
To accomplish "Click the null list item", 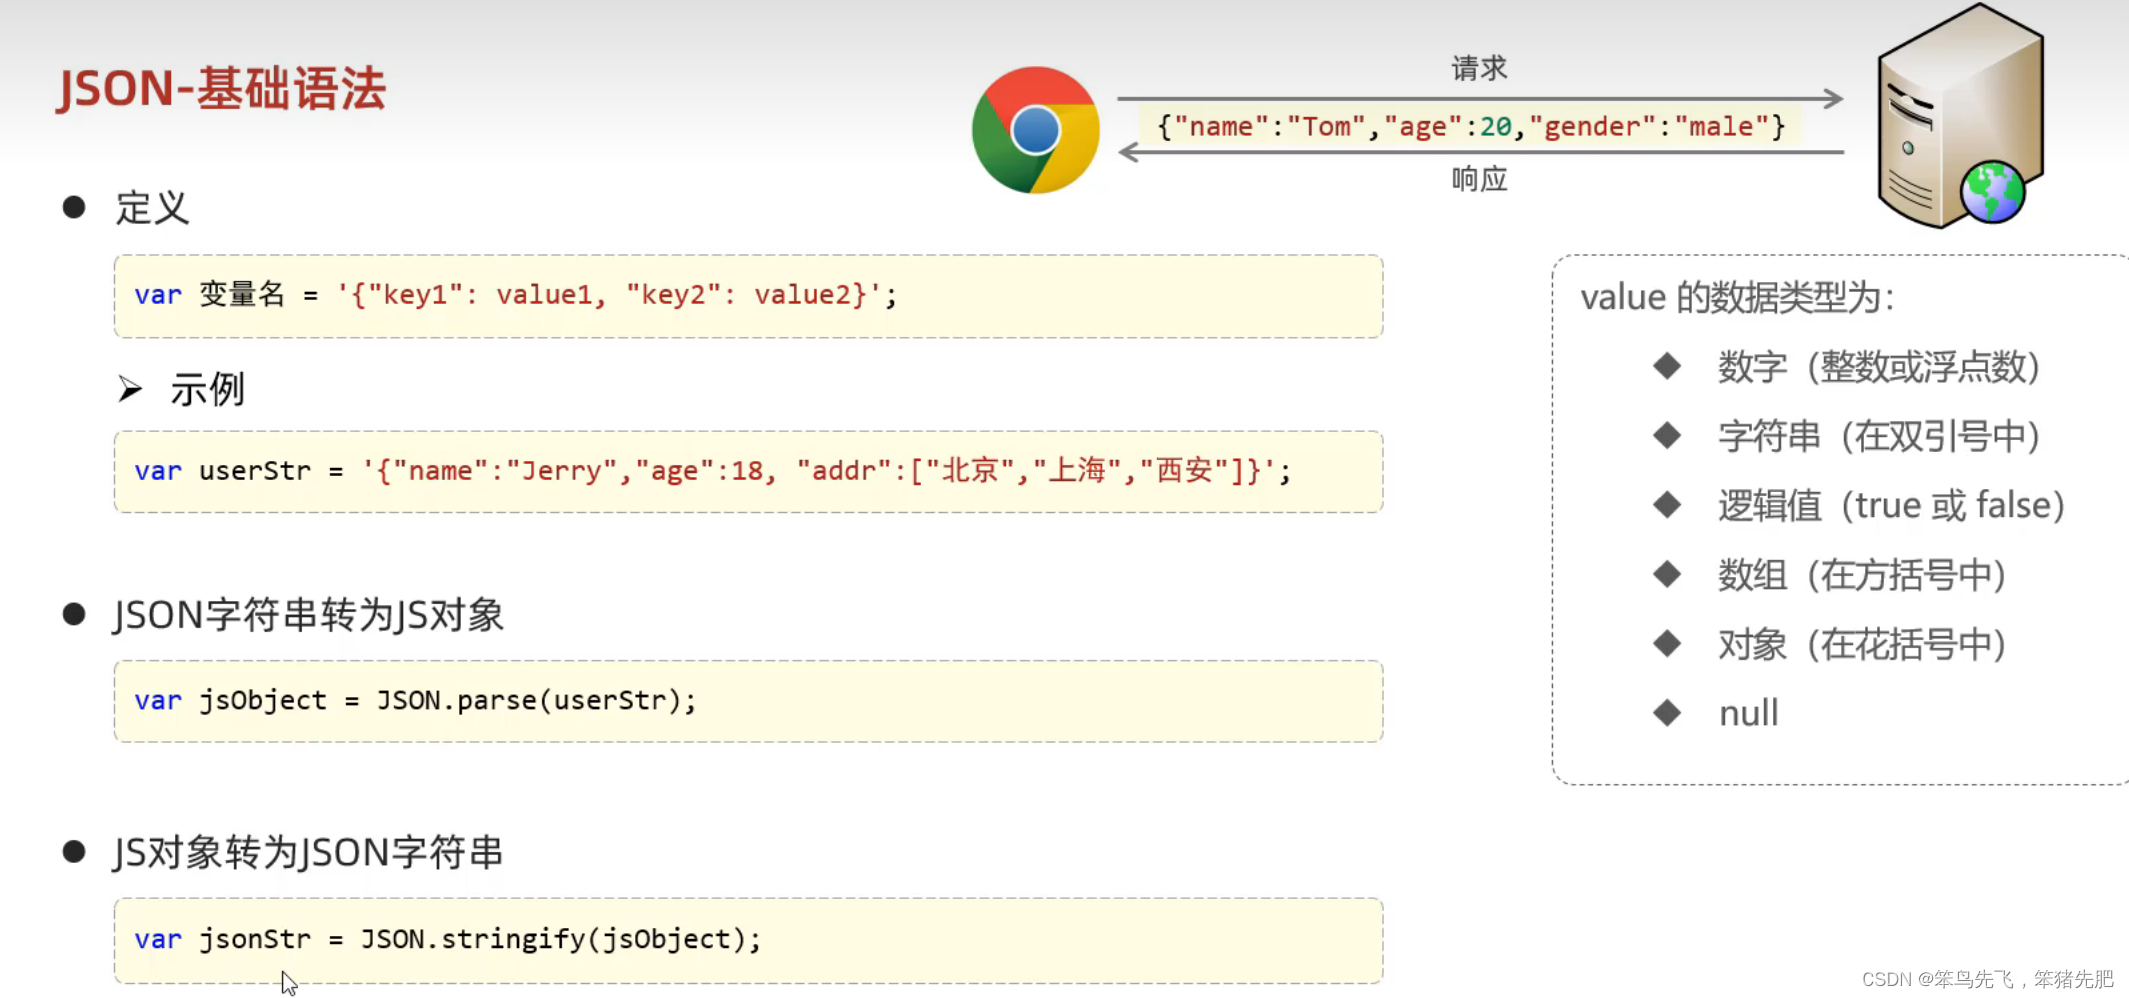I will point(1748,713).
